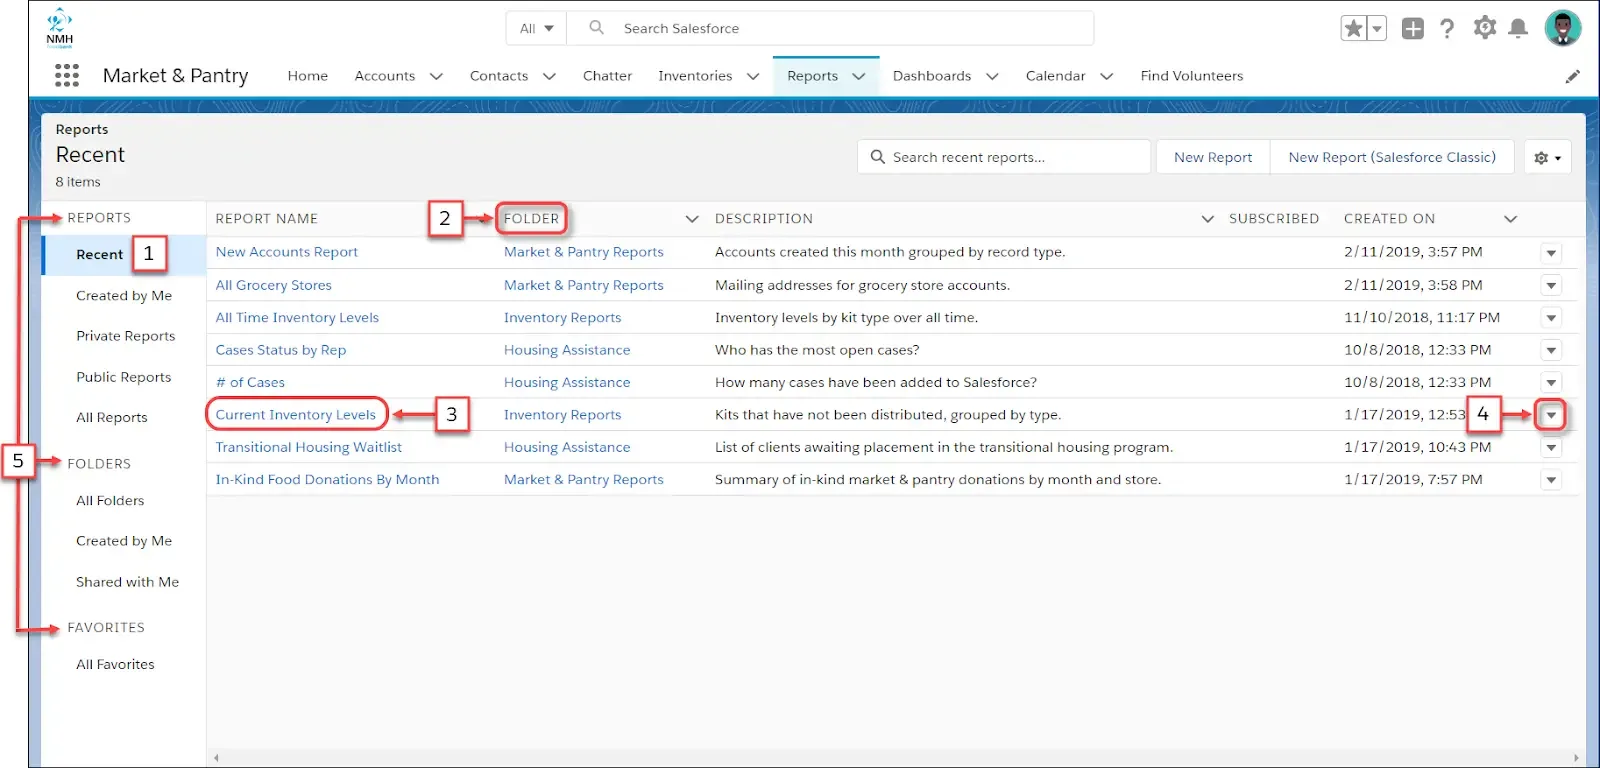Select Recent in the Reports sidebar
This screenshot has width=1600, height=768.
[x=100, y=255]
